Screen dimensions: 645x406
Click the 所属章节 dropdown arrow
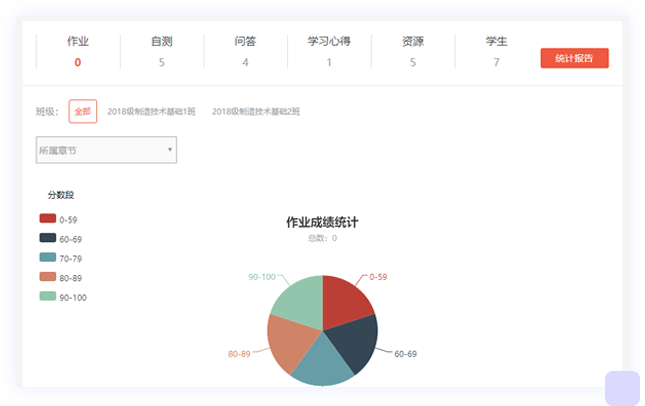170,150
